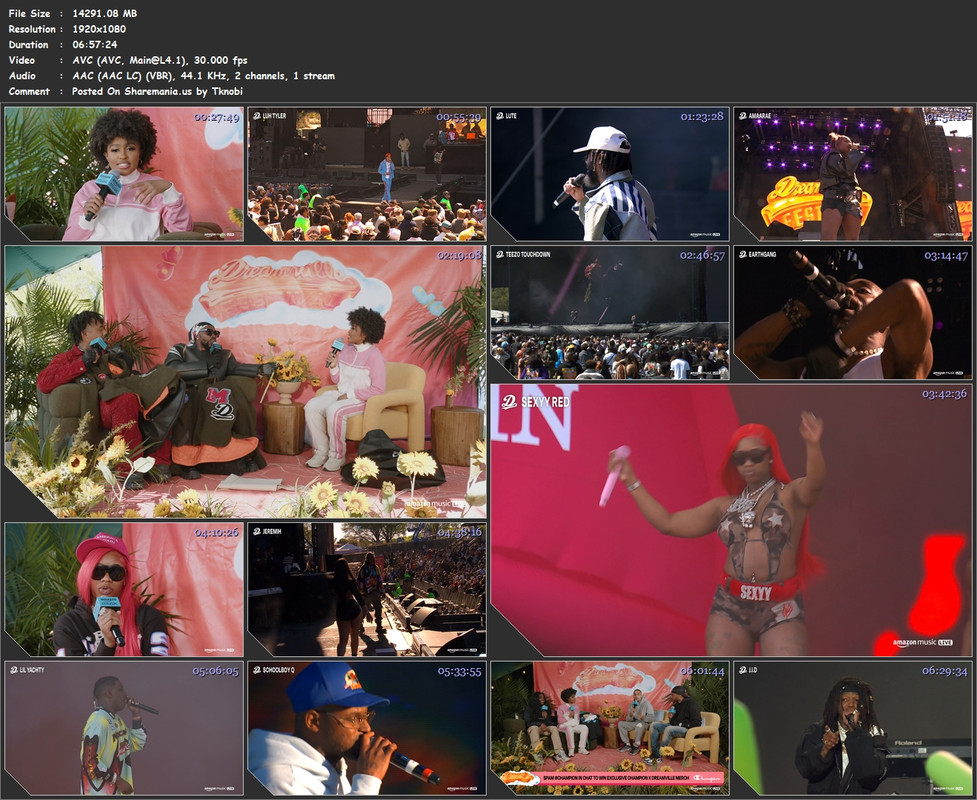Open the thumbnail stamped 00:27:49
Image resolution: width=977 pixels, height=800 pixels.
point(124,174)
